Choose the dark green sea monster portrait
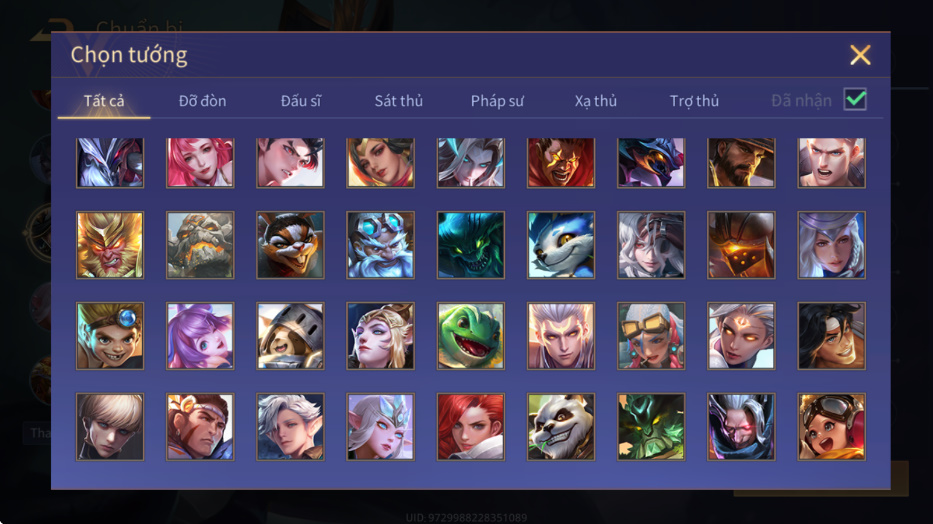The image size is (933, 524). click(x=471, y=245)
